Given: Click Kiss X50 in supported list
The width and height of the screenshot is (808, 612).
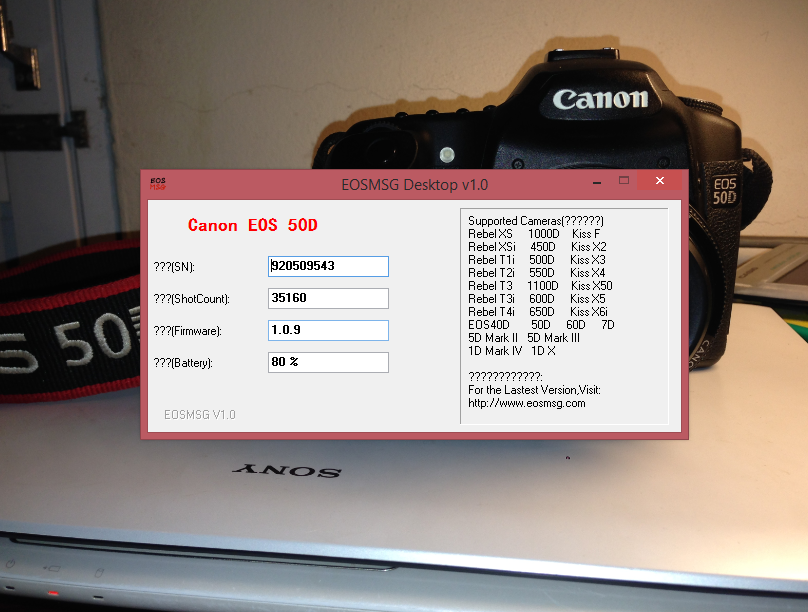Looking at the screenshot, I should pyautogui.click(x=592, y=286).
